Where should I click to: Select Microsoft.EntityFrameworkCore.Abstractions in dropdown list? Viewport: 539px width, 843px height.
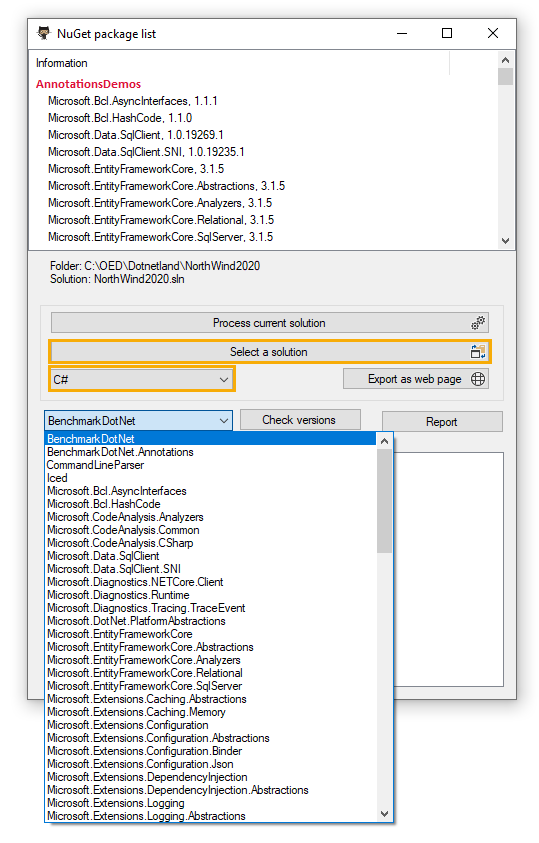211,647
